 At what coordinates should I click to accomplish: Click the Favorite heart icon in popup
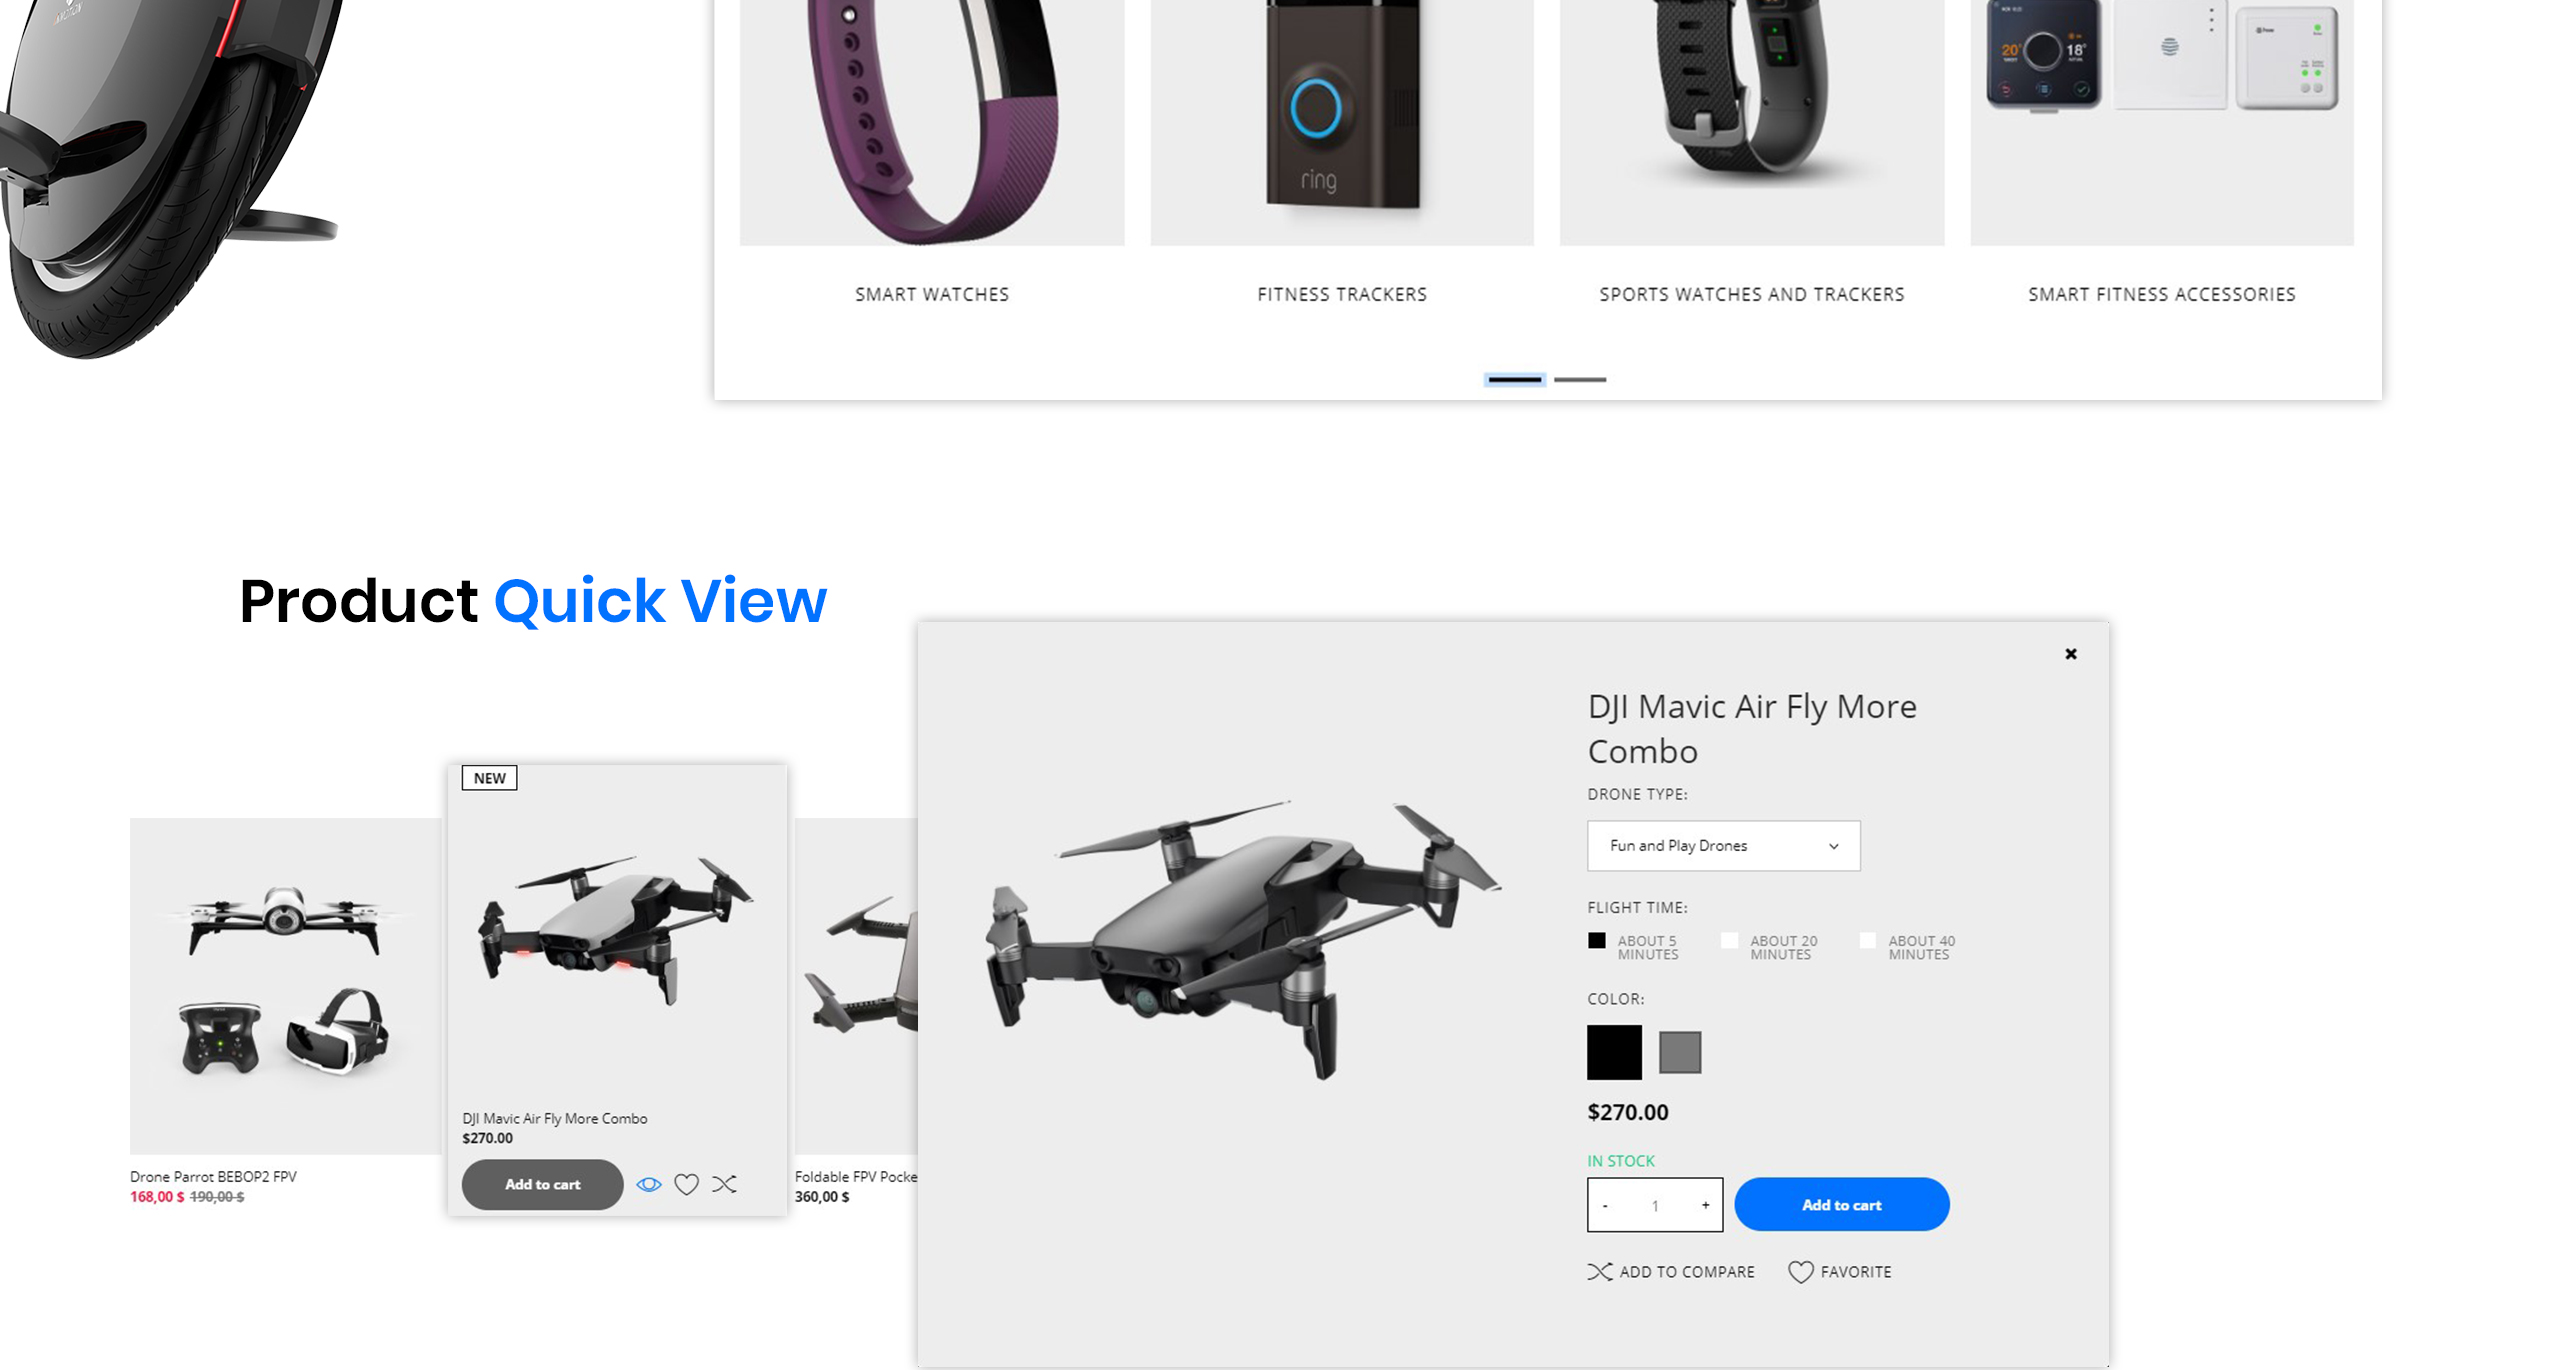[x=1801, y=1271]
